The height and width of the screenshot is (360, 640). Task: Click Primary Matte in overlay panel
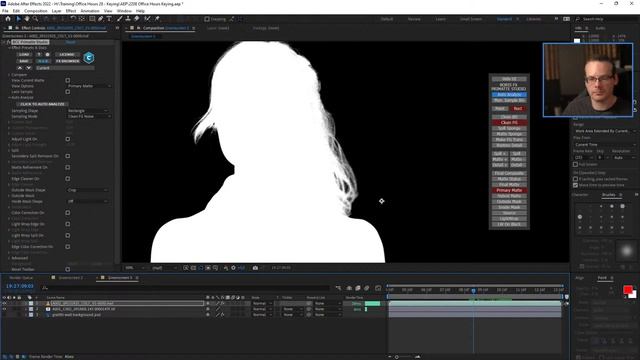point(509,190)
